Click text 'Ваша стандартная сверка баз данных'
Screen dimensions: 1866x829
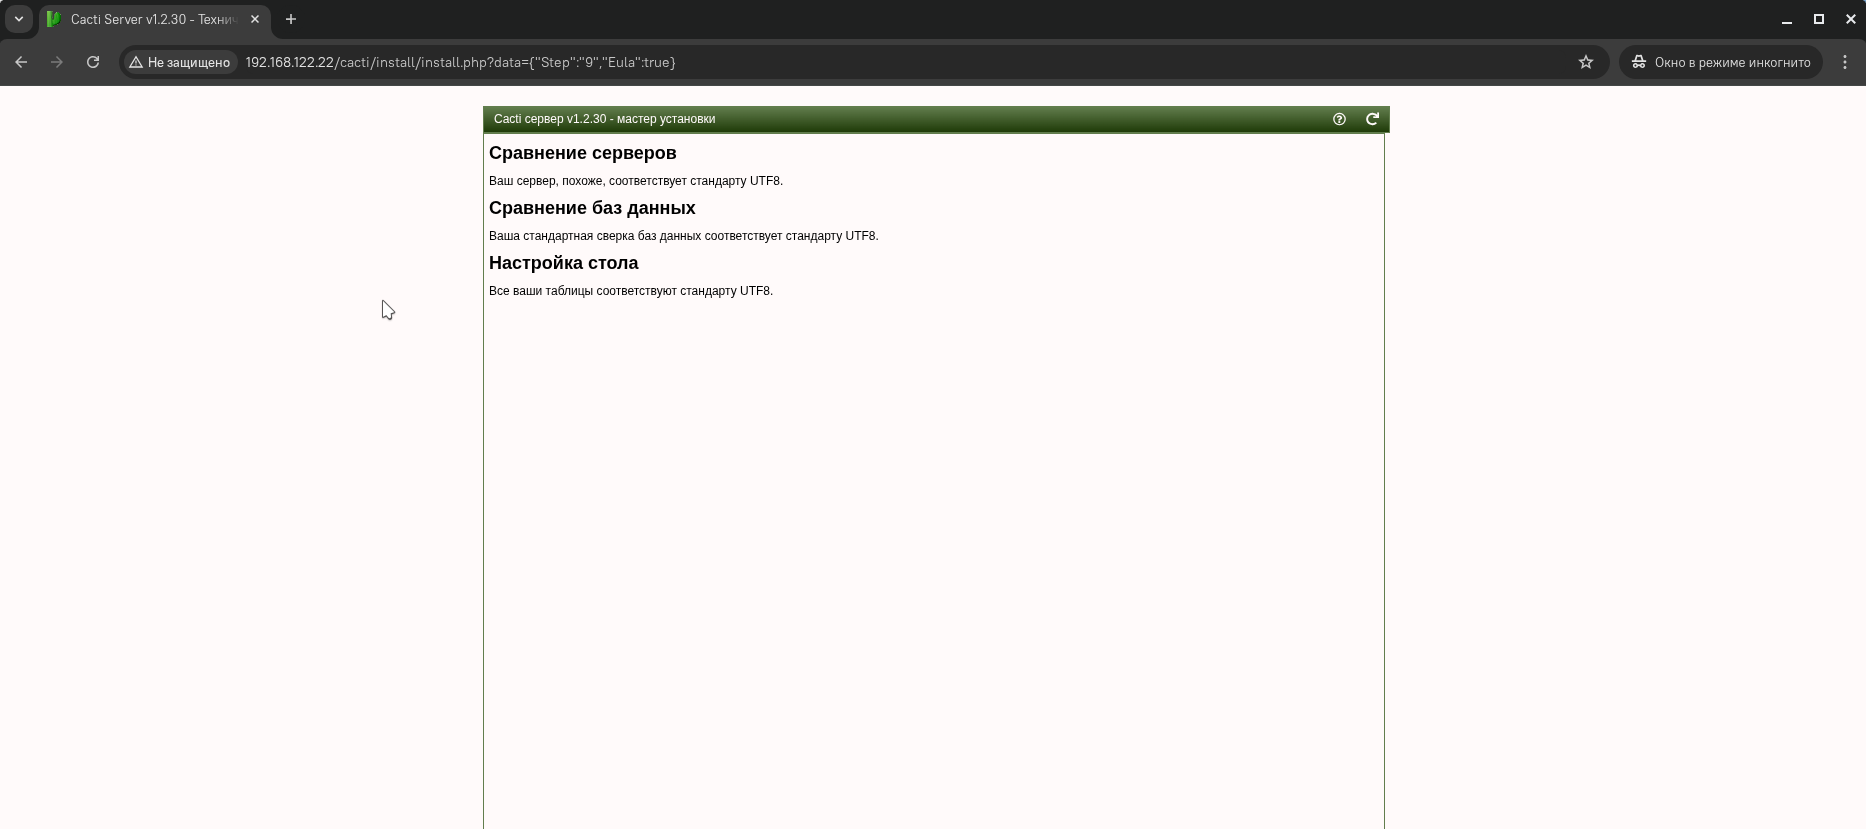(595, 236)
